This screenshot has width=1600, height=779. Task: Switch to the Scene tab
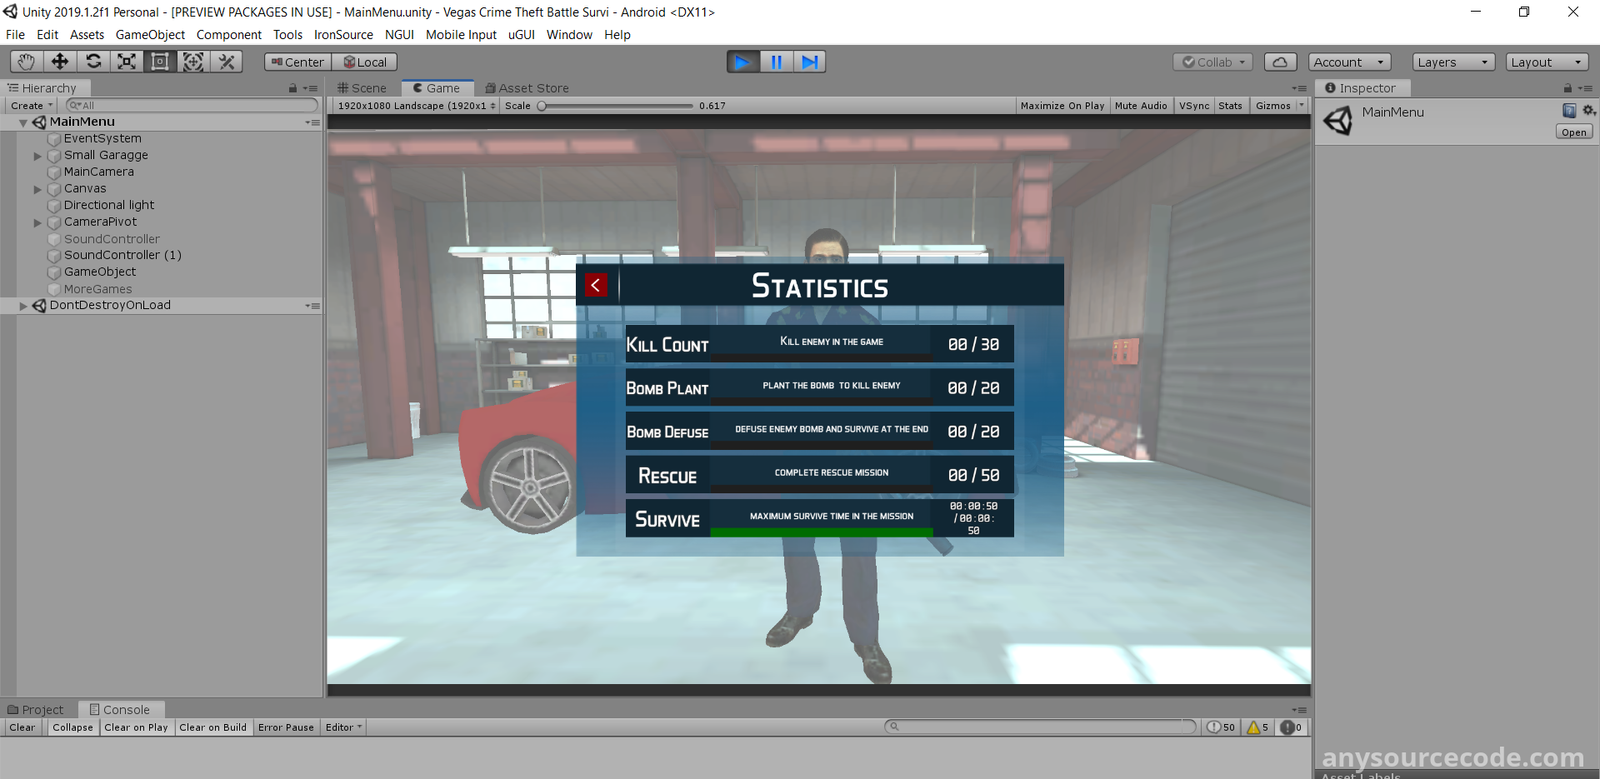click(362, 88)
